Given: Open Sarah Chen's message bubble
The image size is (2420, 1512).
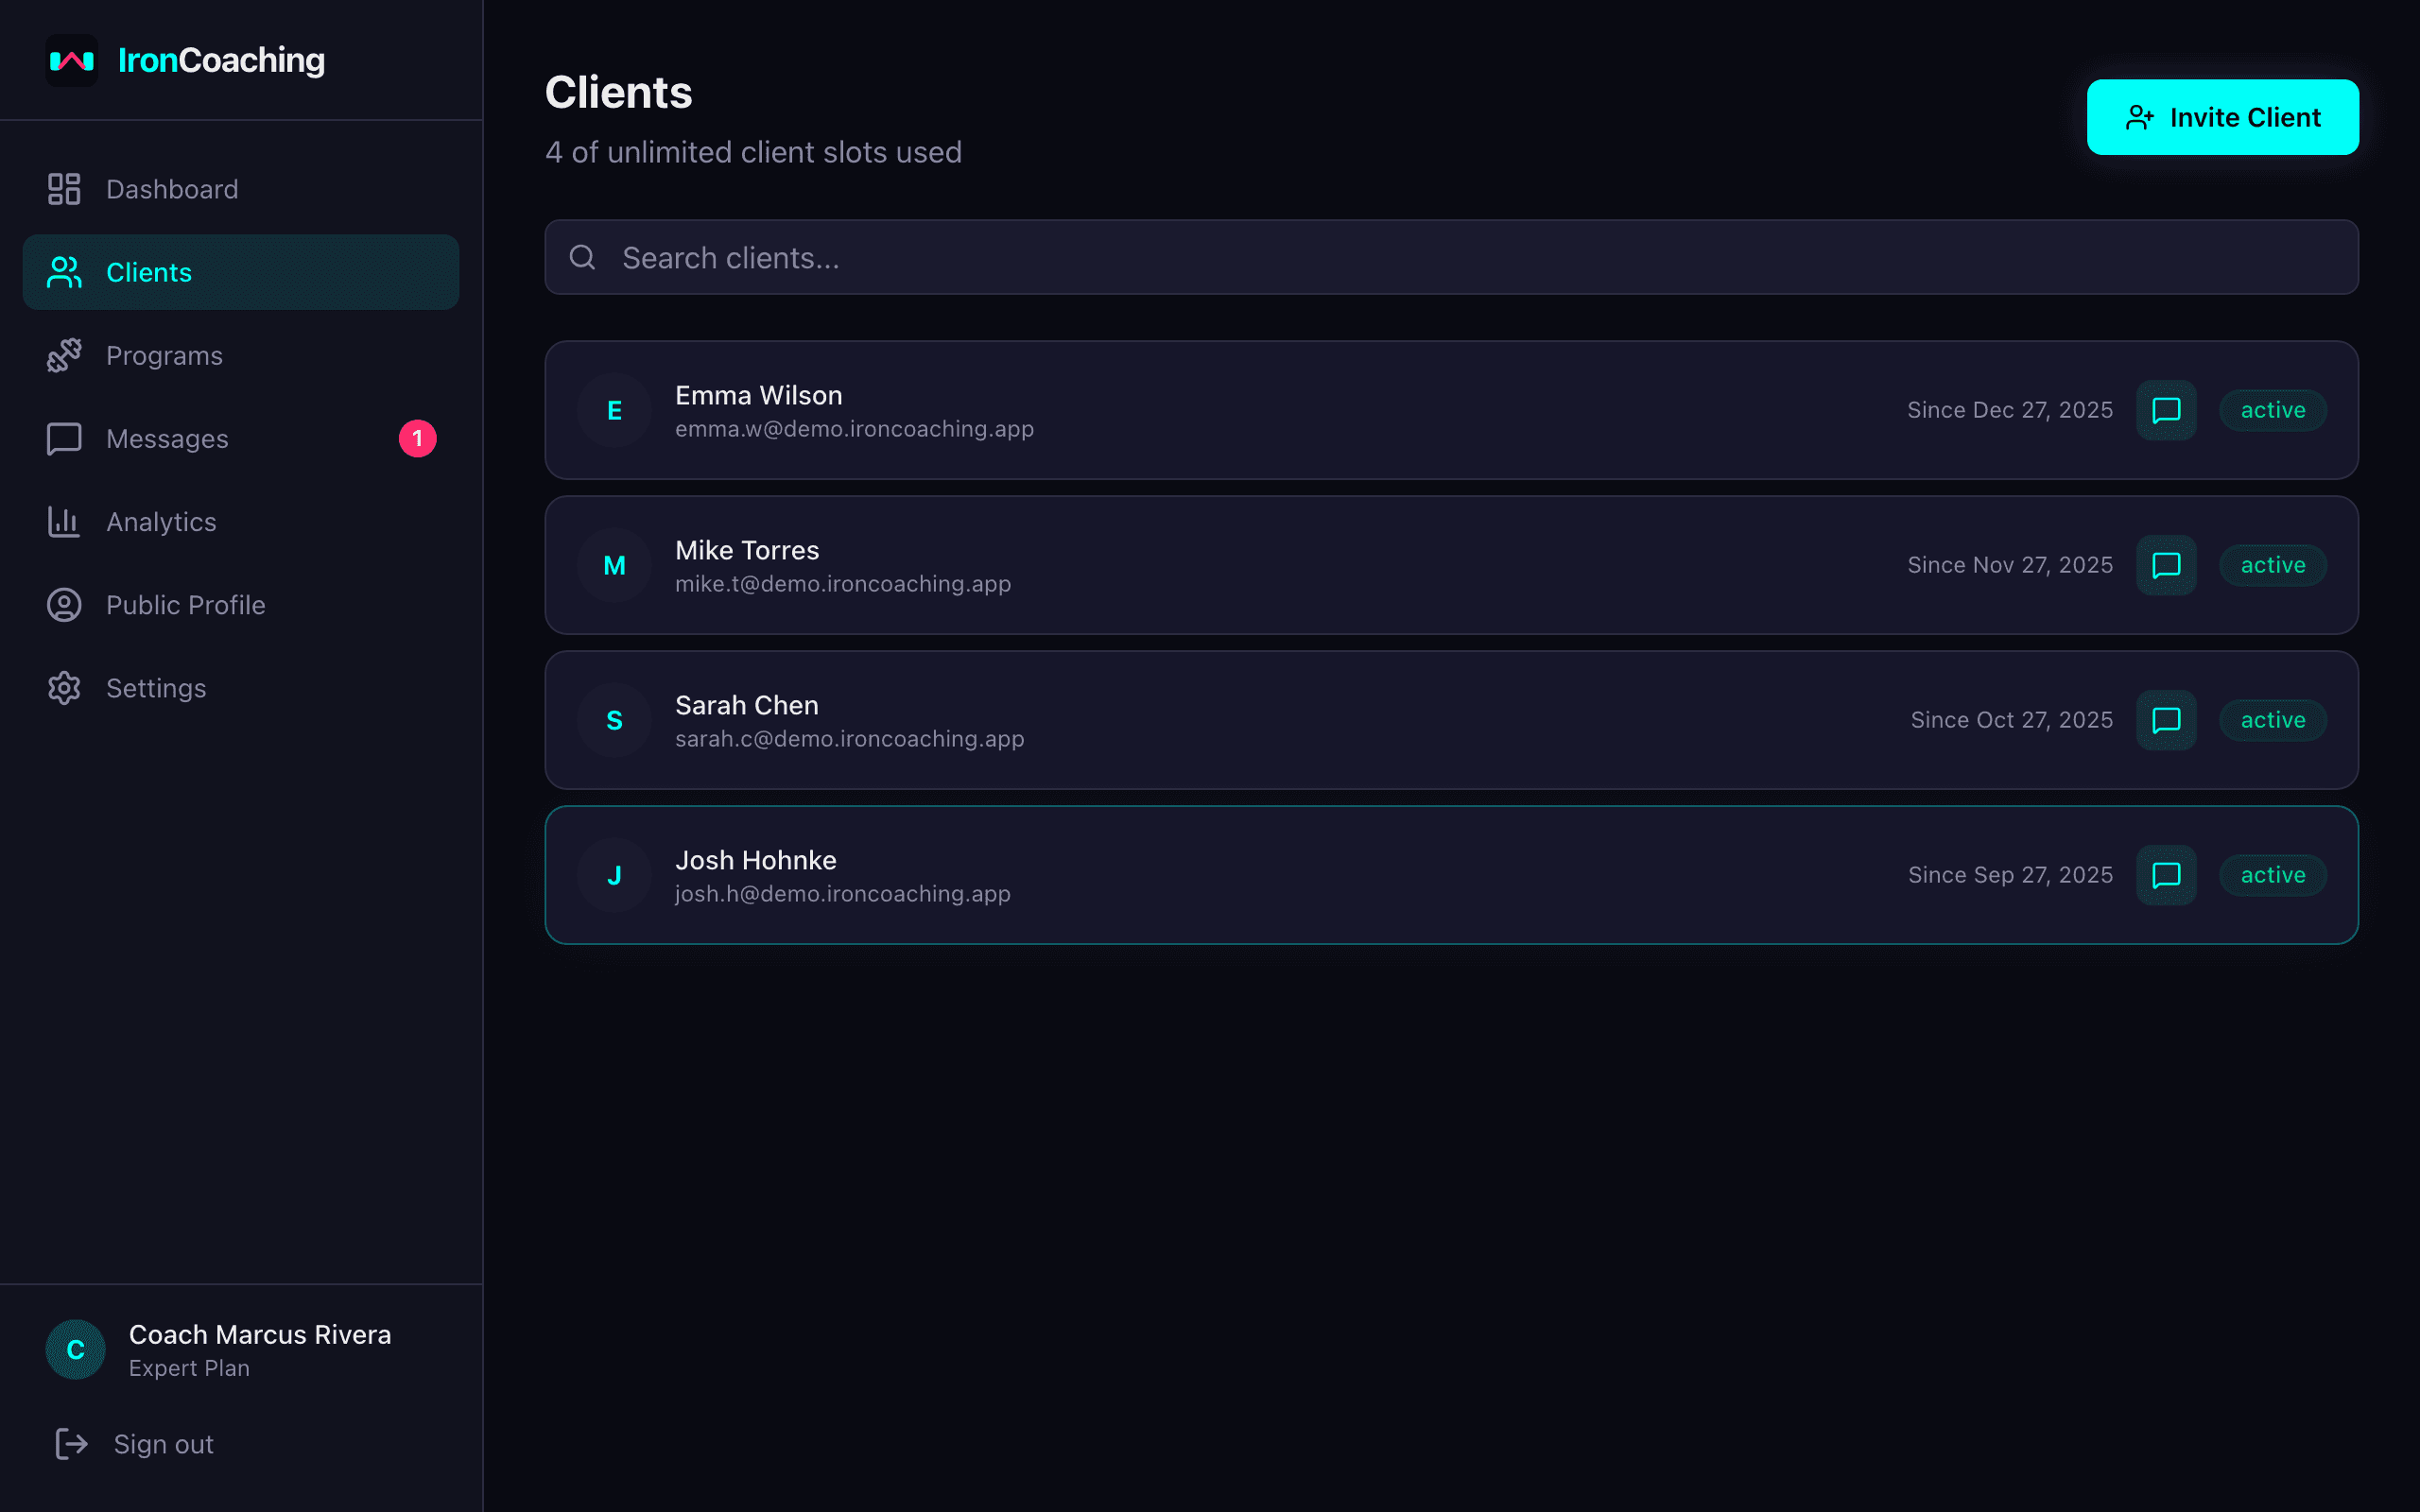Looking at the screenshot, I should pos(2166,719).
